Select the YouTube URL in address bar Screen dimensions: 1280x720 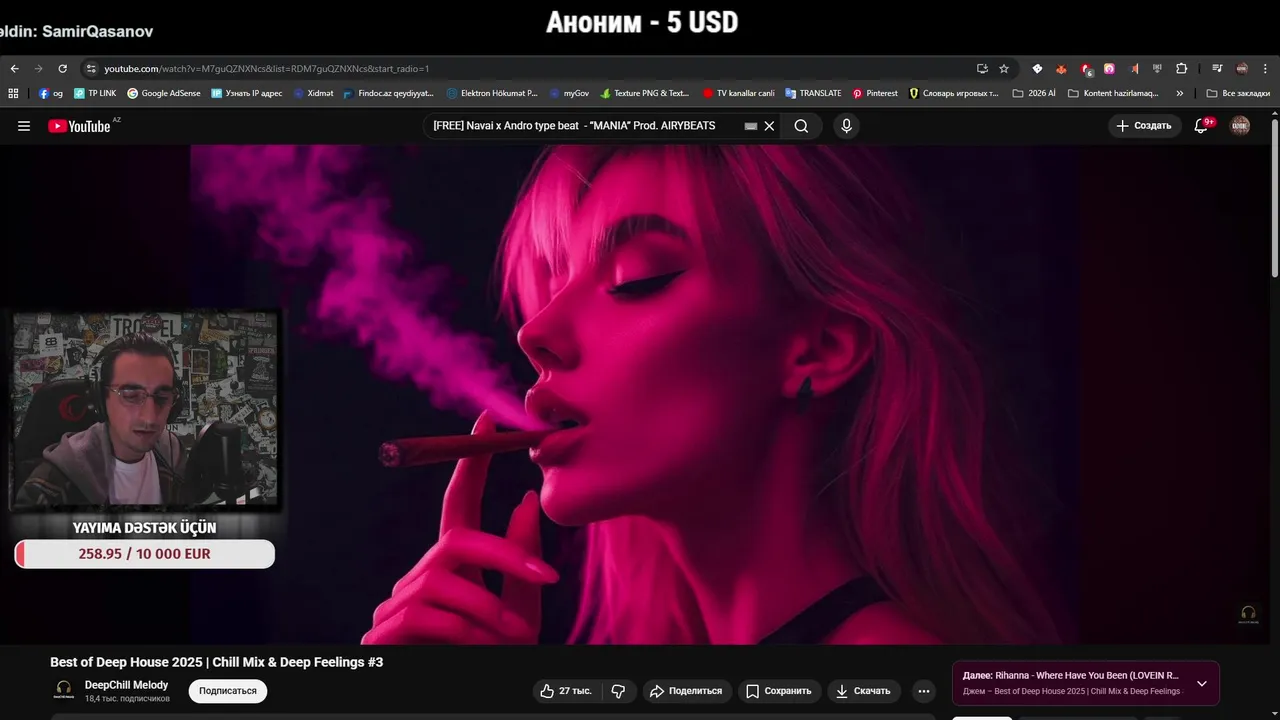tap(266, 69)
